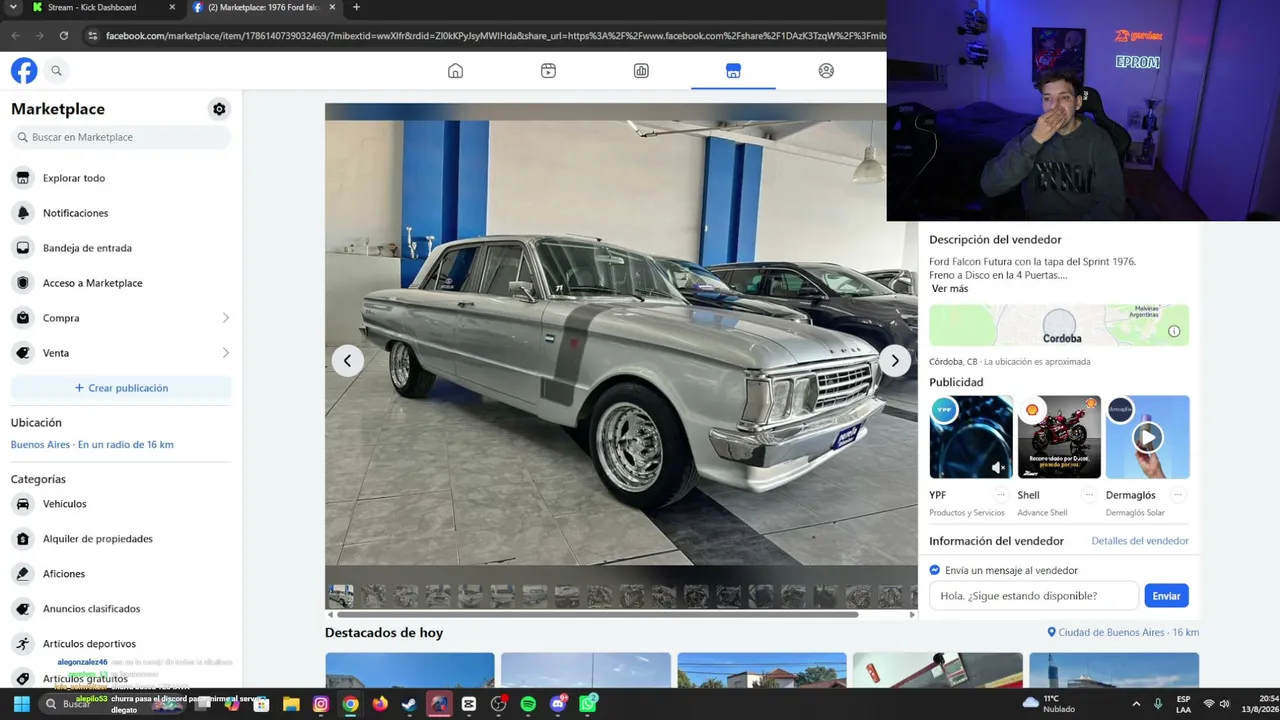Send message with Enviar button
This screenshot has height=720, width=1280.
click(1166, 596)
